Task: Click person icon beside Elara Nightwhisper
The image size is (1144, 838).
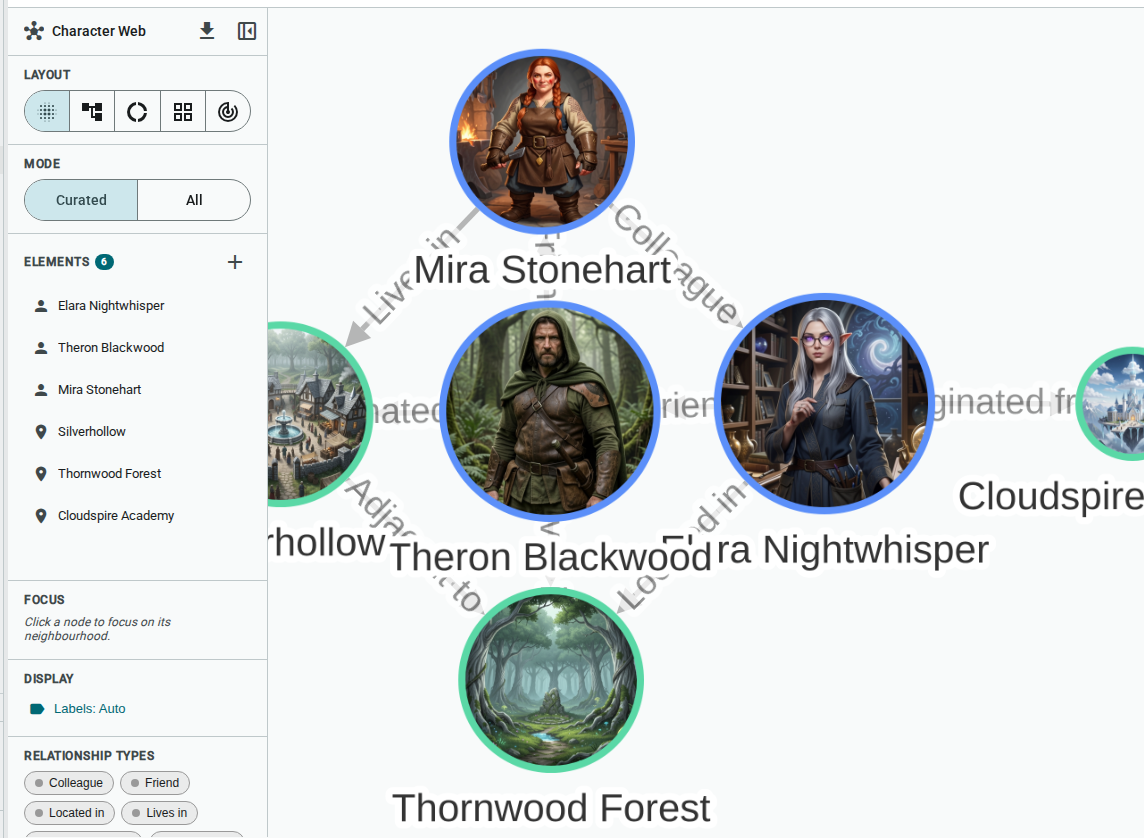Action: tap(41, 306)
